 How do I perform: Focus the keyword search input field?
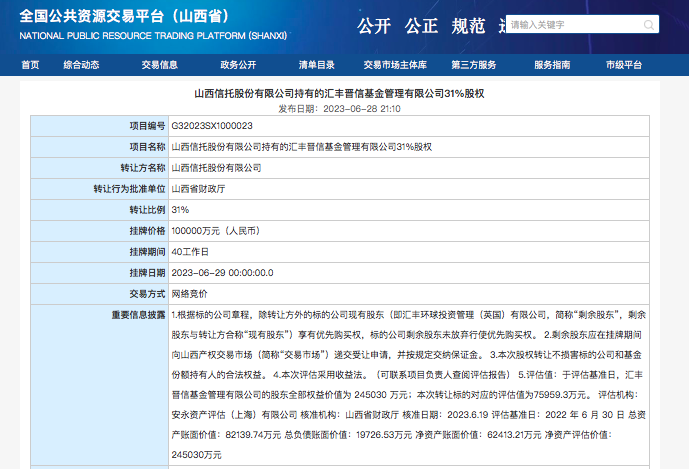(582, 25)
